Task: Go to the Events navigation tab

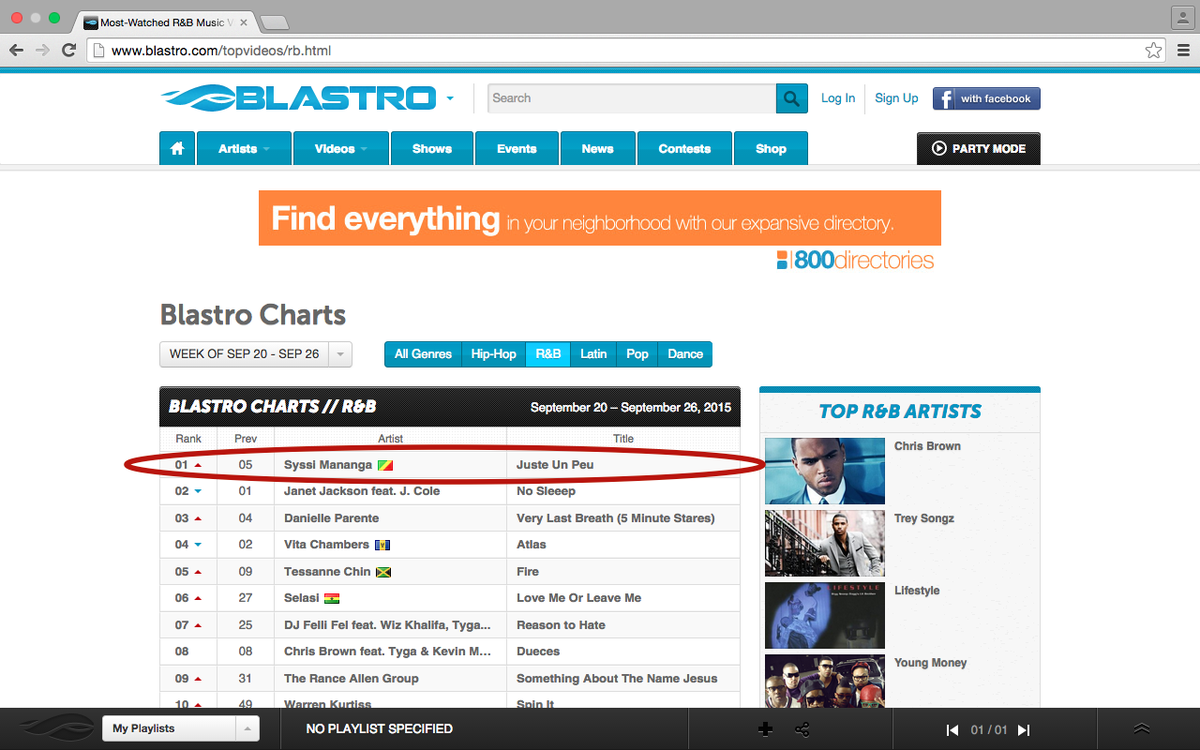Action: (517, 148)
